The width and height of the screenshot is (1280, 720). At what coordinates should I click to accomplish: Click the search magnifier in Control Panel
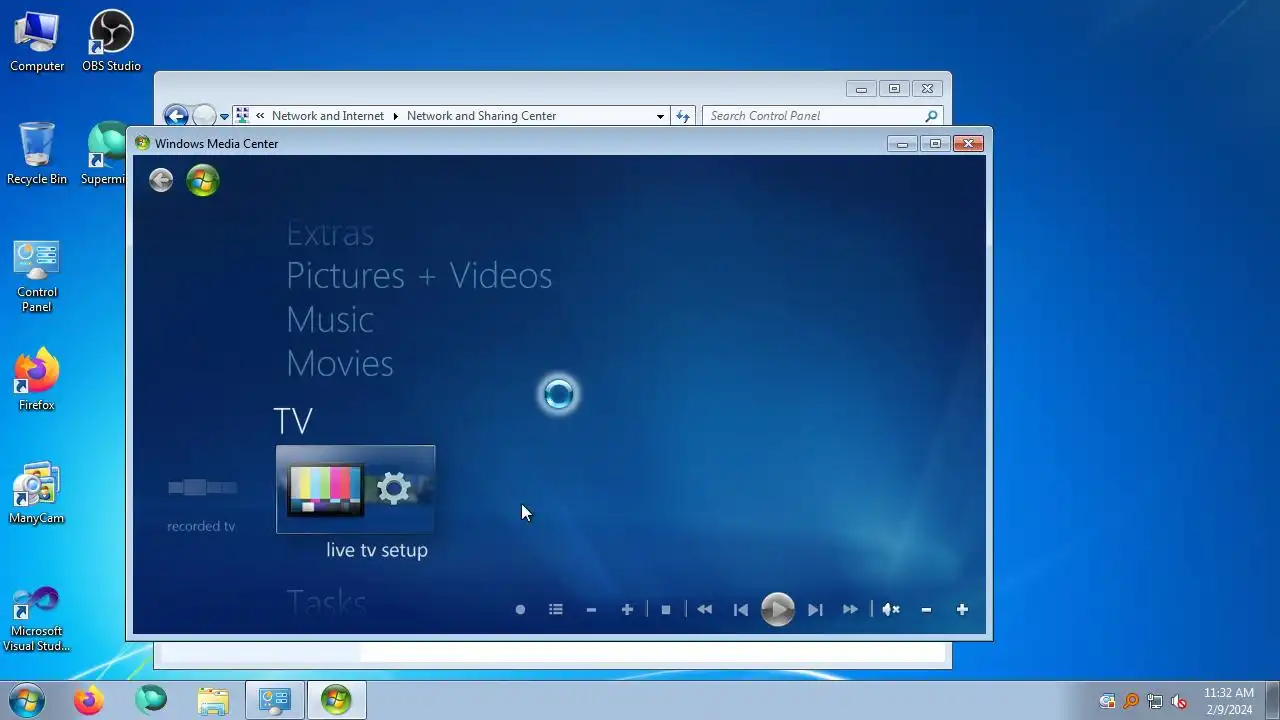(931, 116)
